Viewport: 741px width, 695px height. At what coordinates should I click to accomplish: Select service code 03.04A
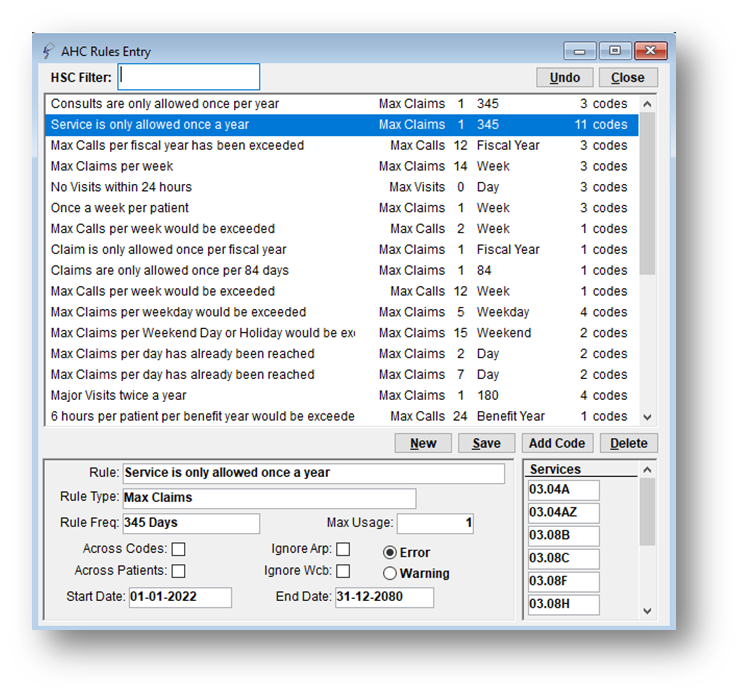click(564, 490)
